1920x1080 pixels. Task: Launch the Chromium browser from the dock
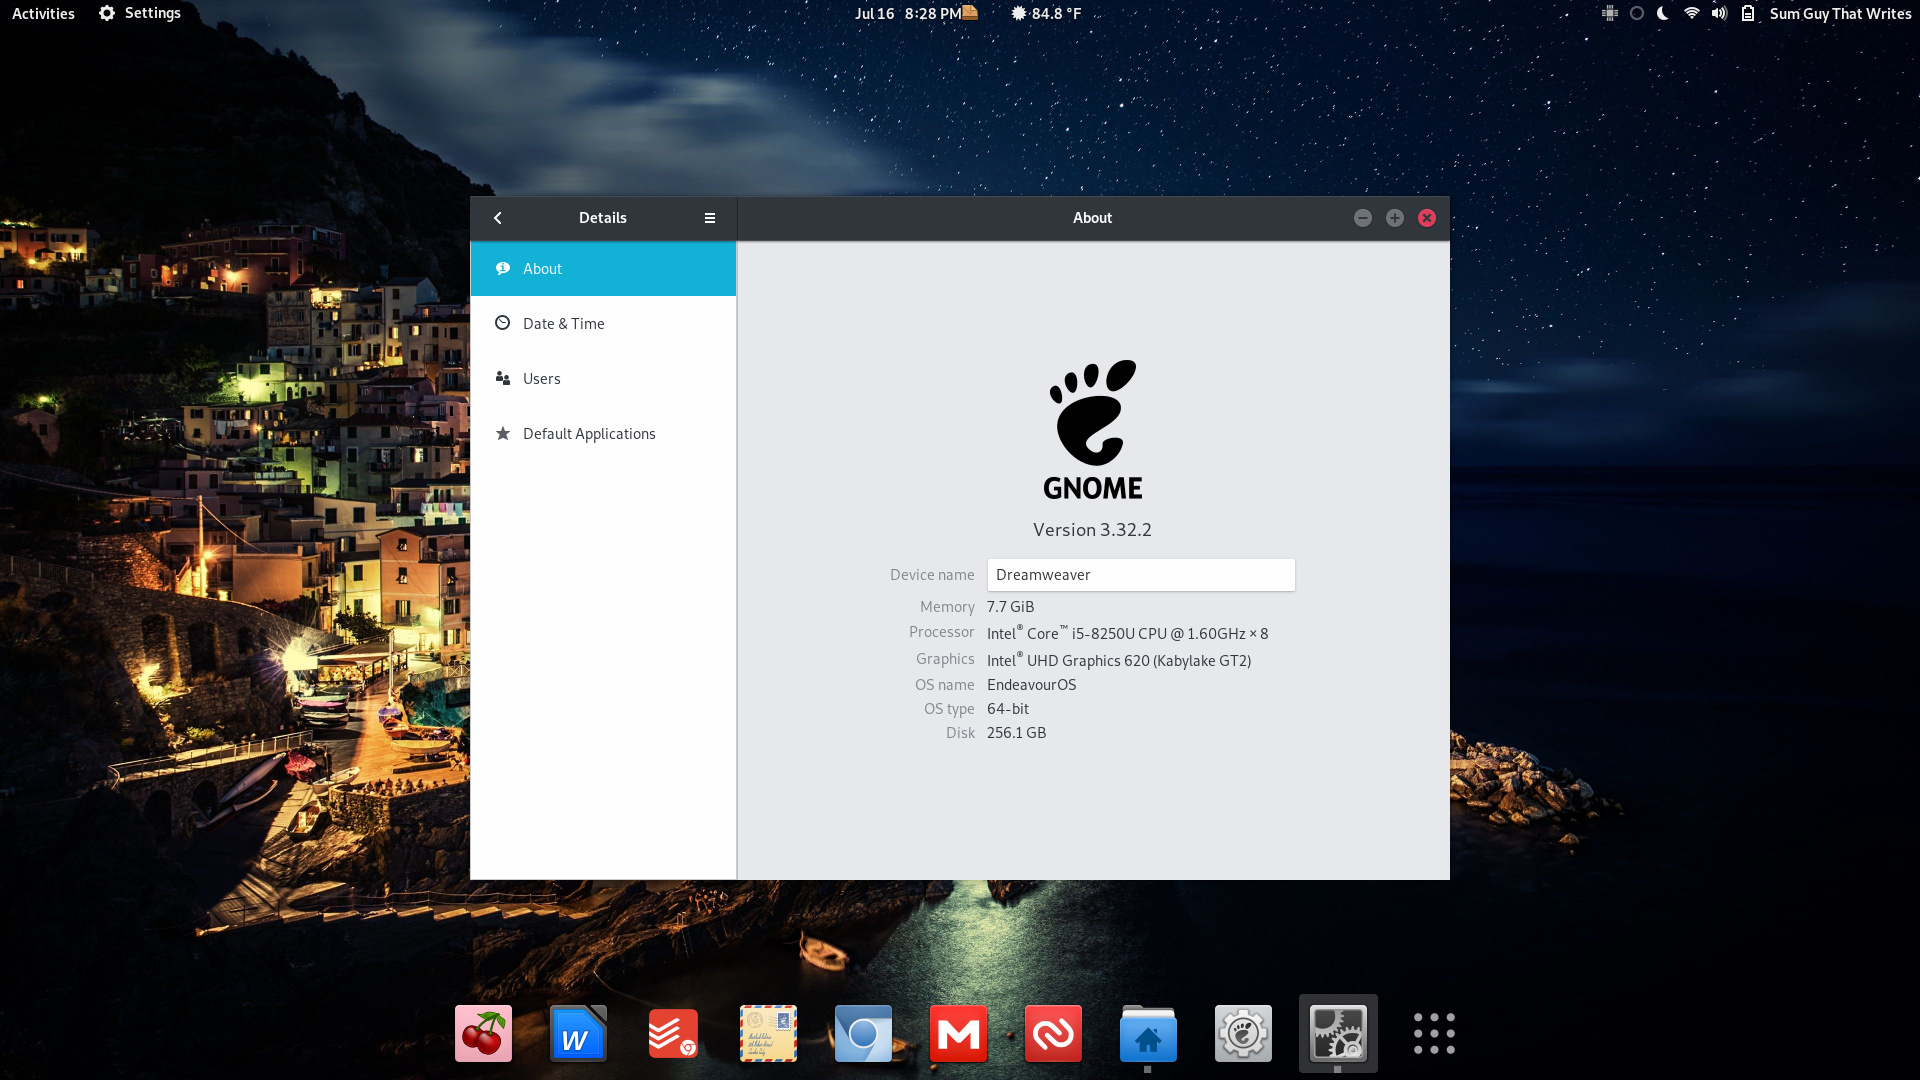[x=863, y=1033]
